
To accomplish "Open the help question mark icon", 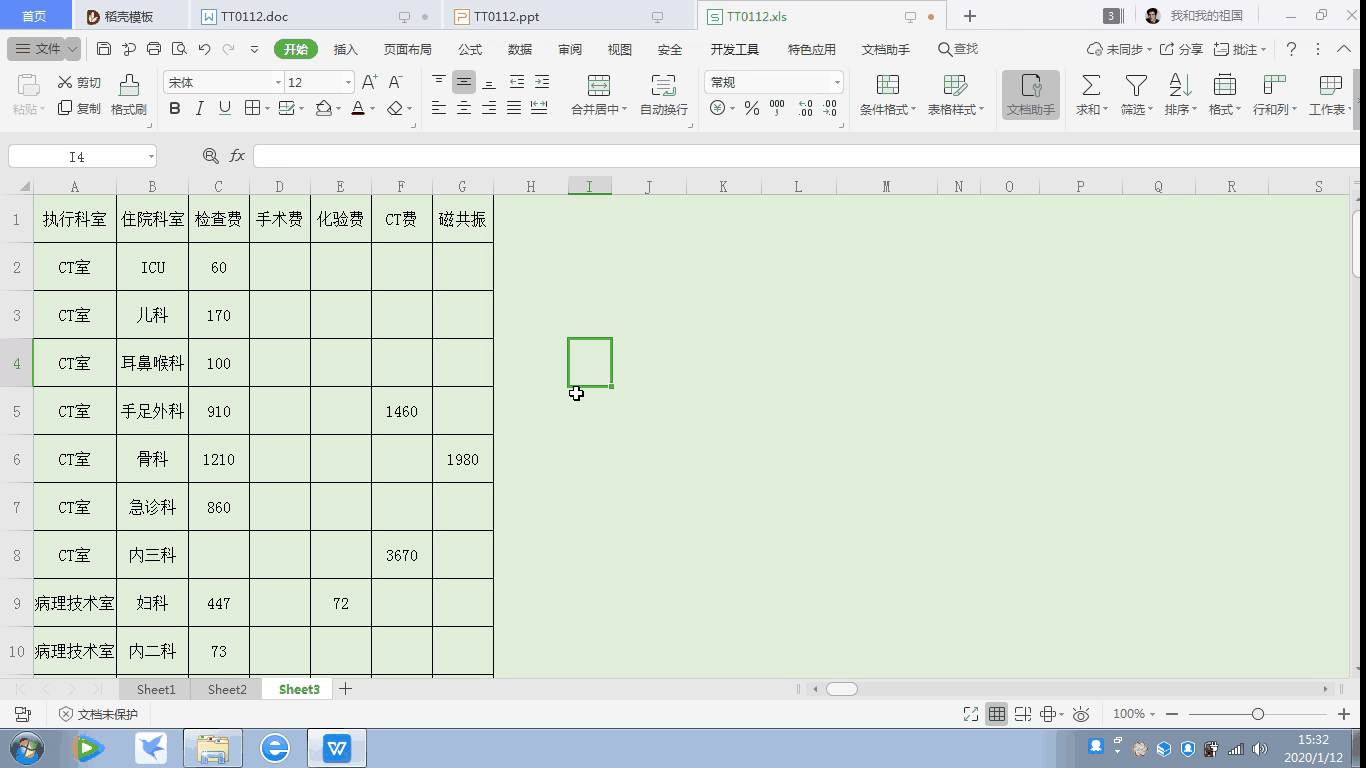I will [1291, 49].
